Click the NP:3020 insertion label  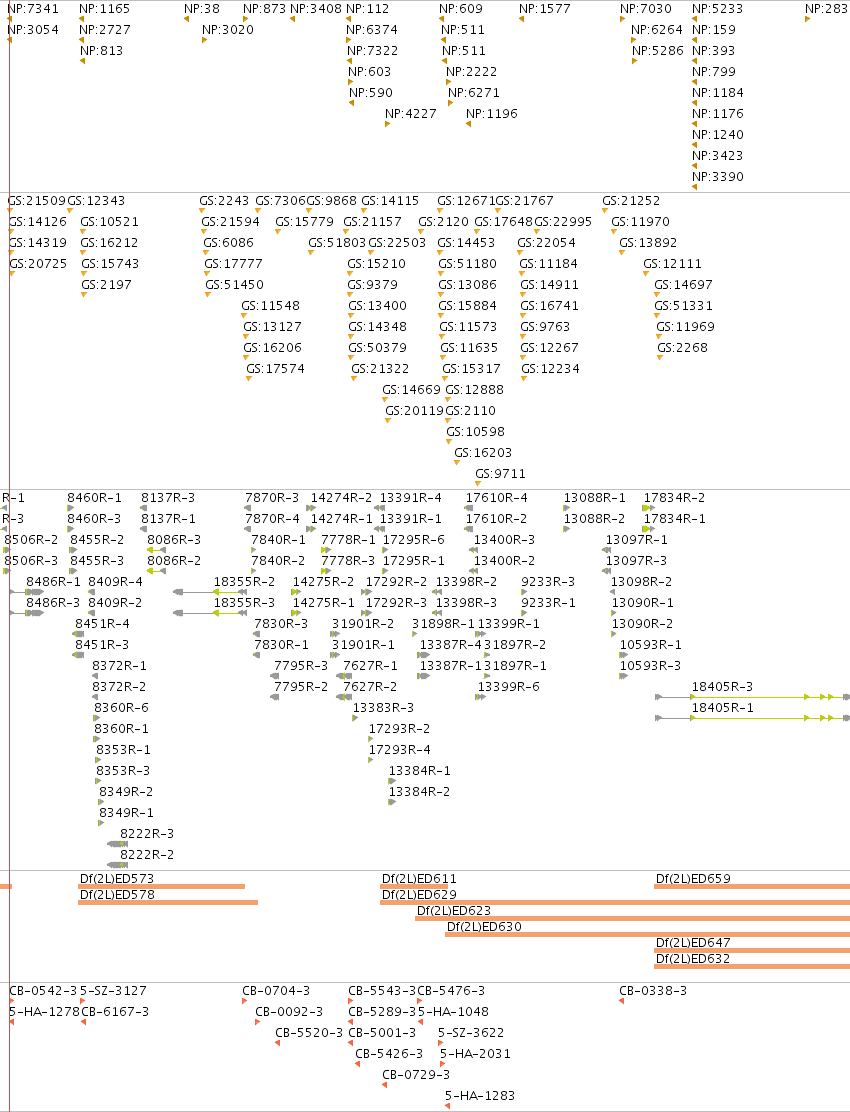click(228, 30)
